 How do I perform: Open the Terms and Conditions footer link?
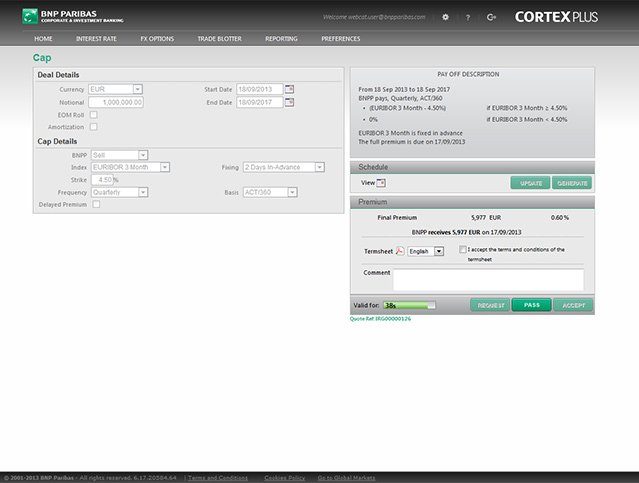click(218, 478)
